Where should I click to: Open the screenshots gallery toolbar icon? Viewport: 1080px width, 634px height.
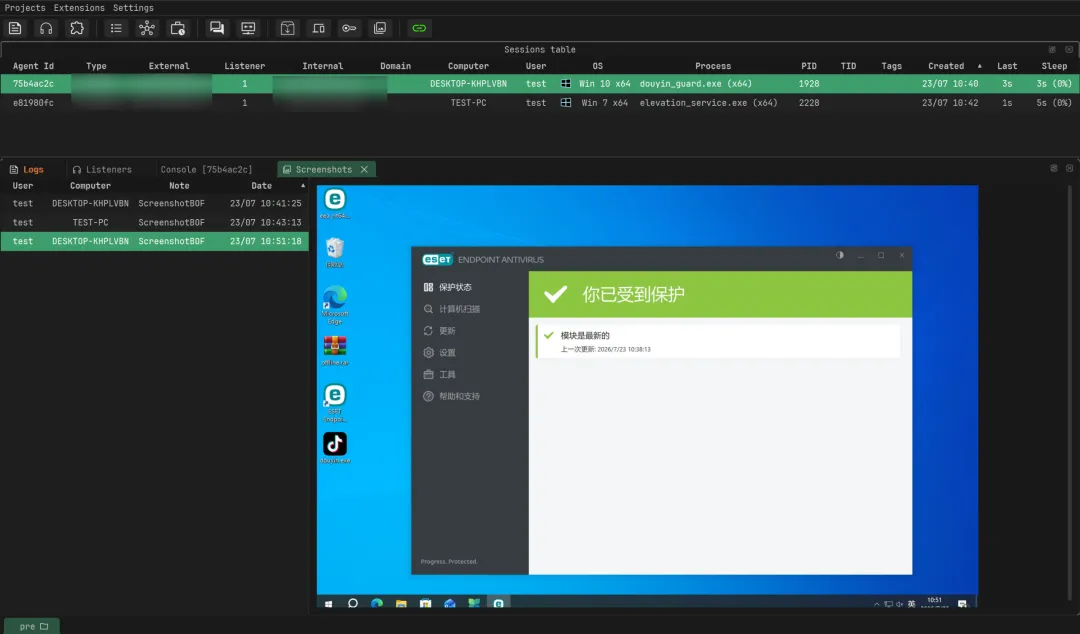coord(380,28)
